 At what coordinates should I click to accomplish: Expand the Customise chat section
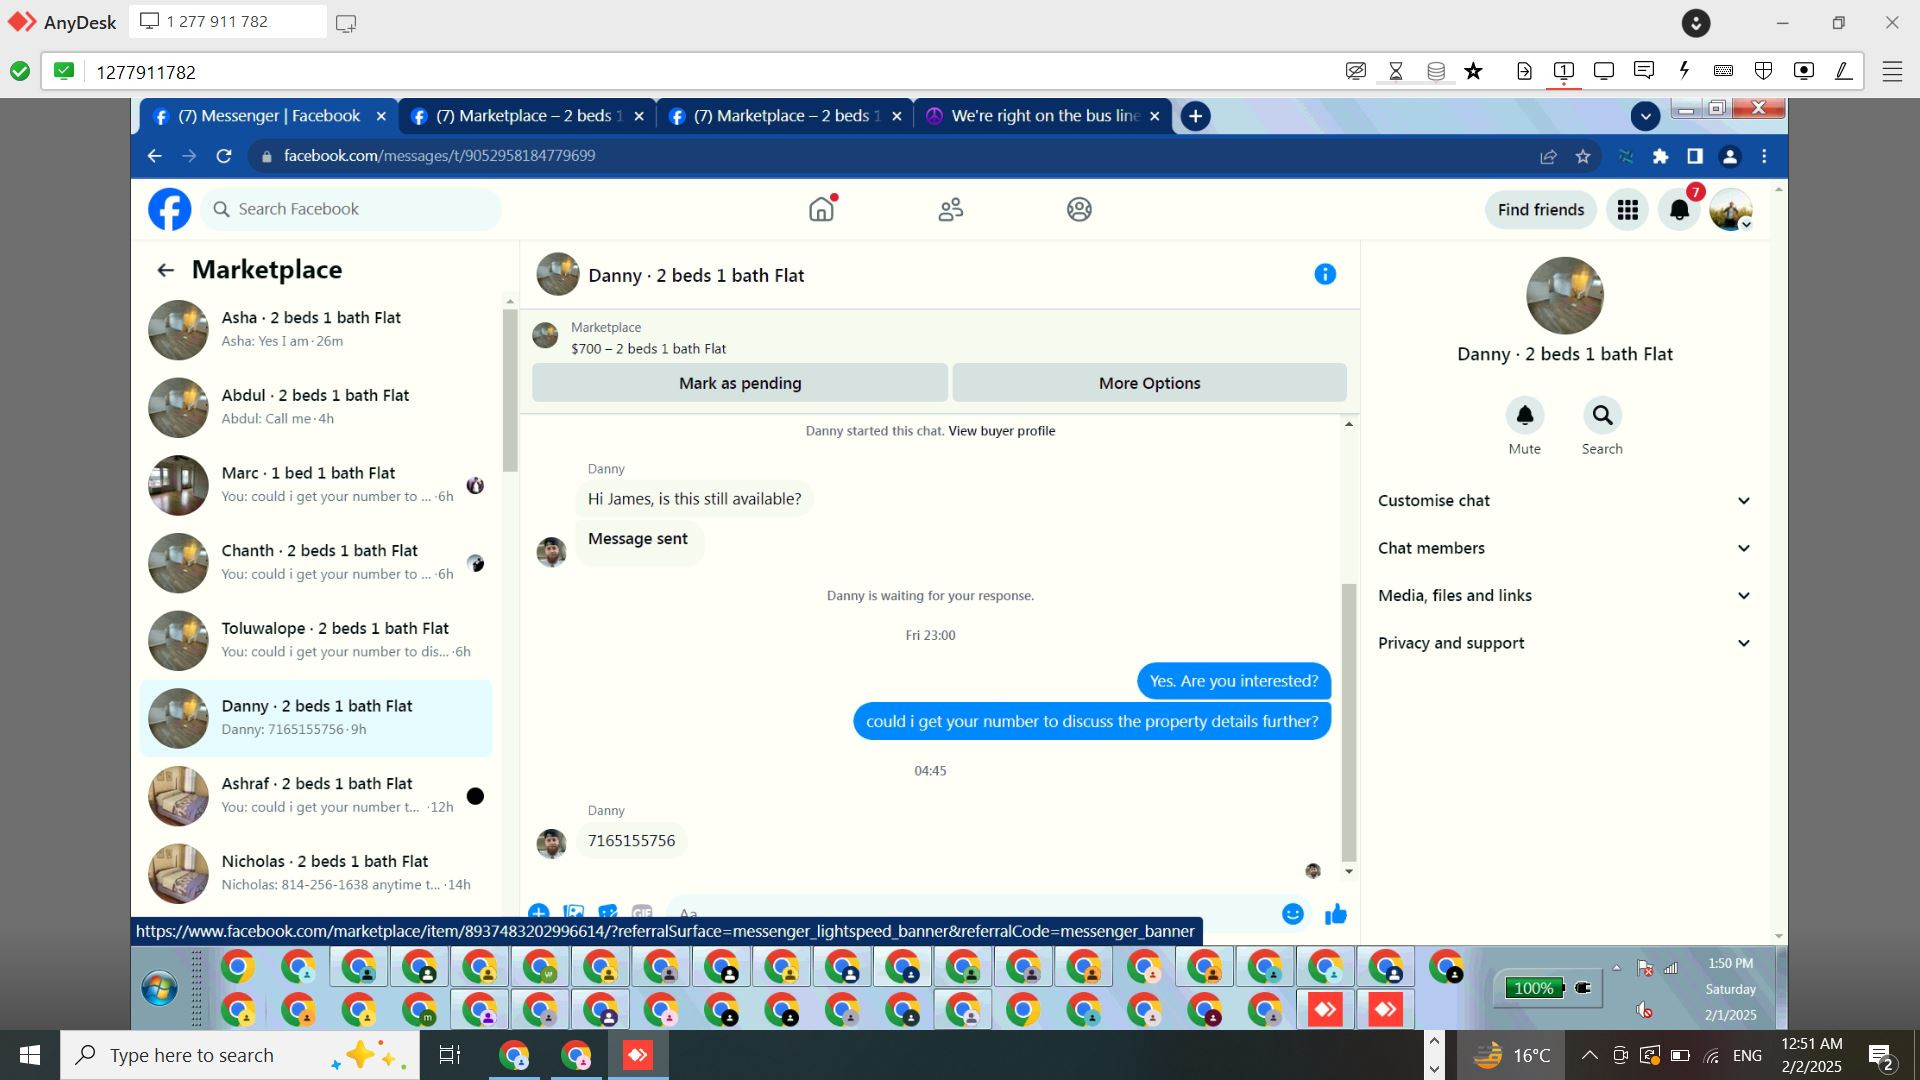[x=1564, y=500]
